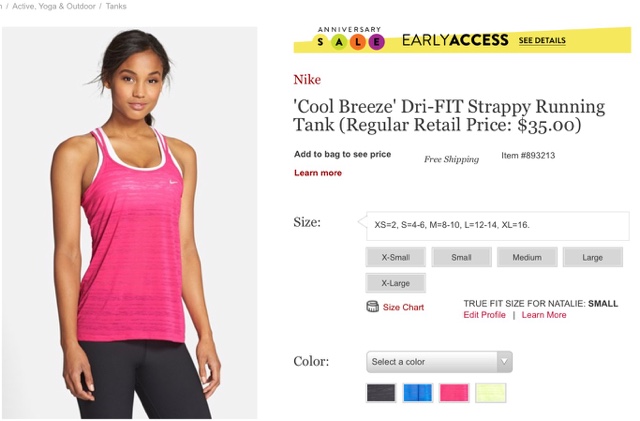The width and height of the screenshot is (640, 421).
Task: Open the True Fit Learn More link
Action: 544,315
